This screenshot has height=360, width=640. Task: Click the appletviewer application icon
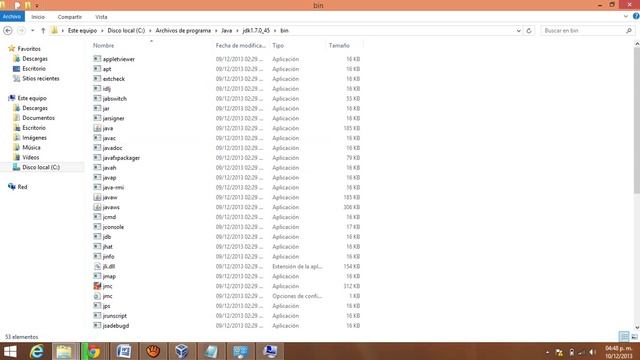point(97,59)
